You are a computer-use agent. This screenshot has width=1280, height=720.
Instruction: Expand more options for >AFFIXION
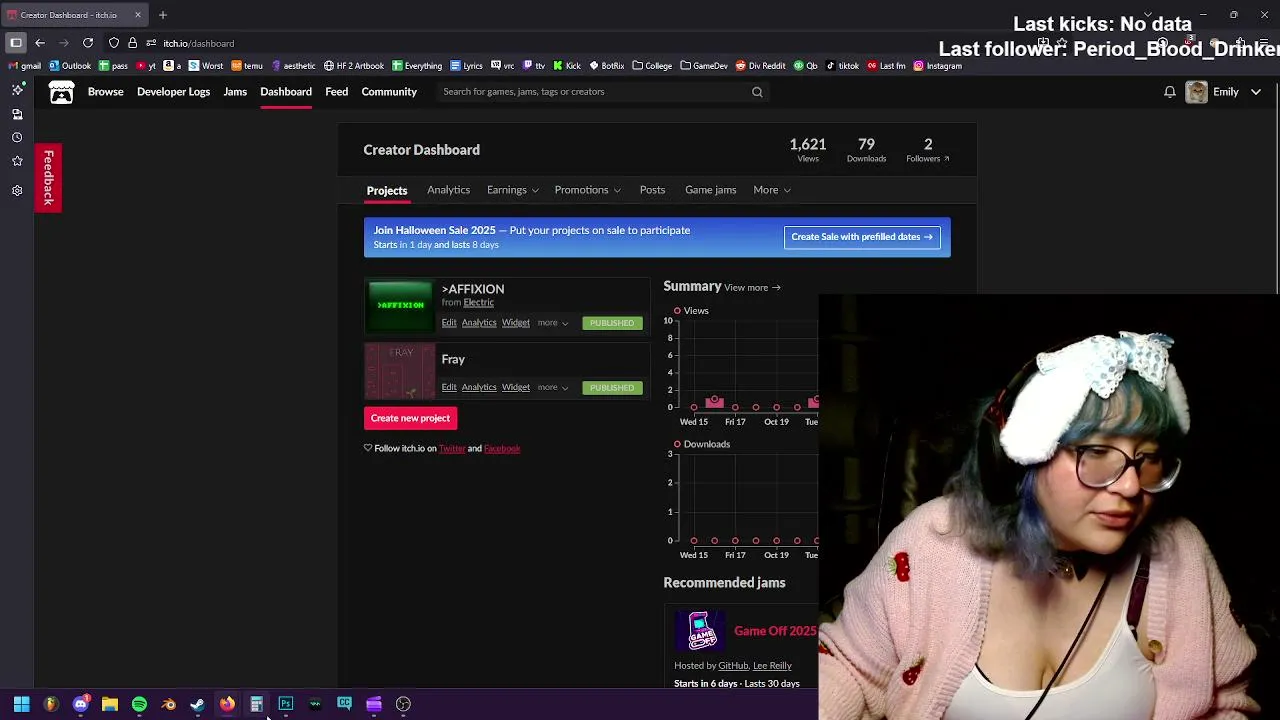tap(552, 323)
